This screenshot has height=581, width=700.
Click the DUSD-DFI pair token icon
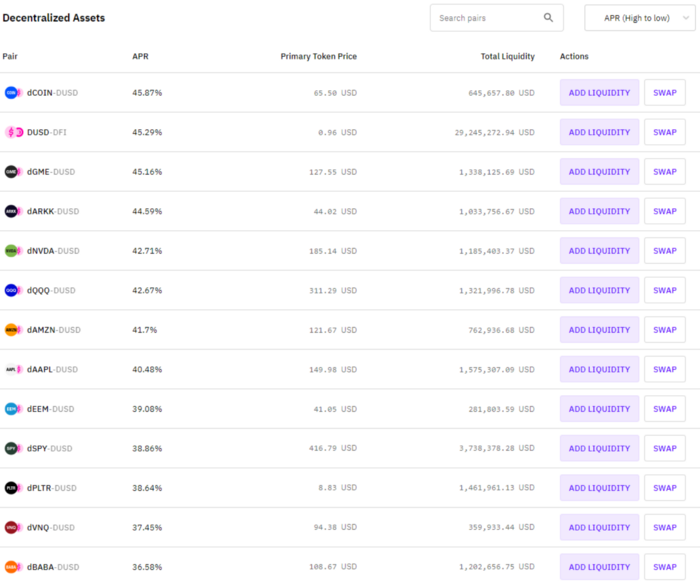(x=13, y=132)
